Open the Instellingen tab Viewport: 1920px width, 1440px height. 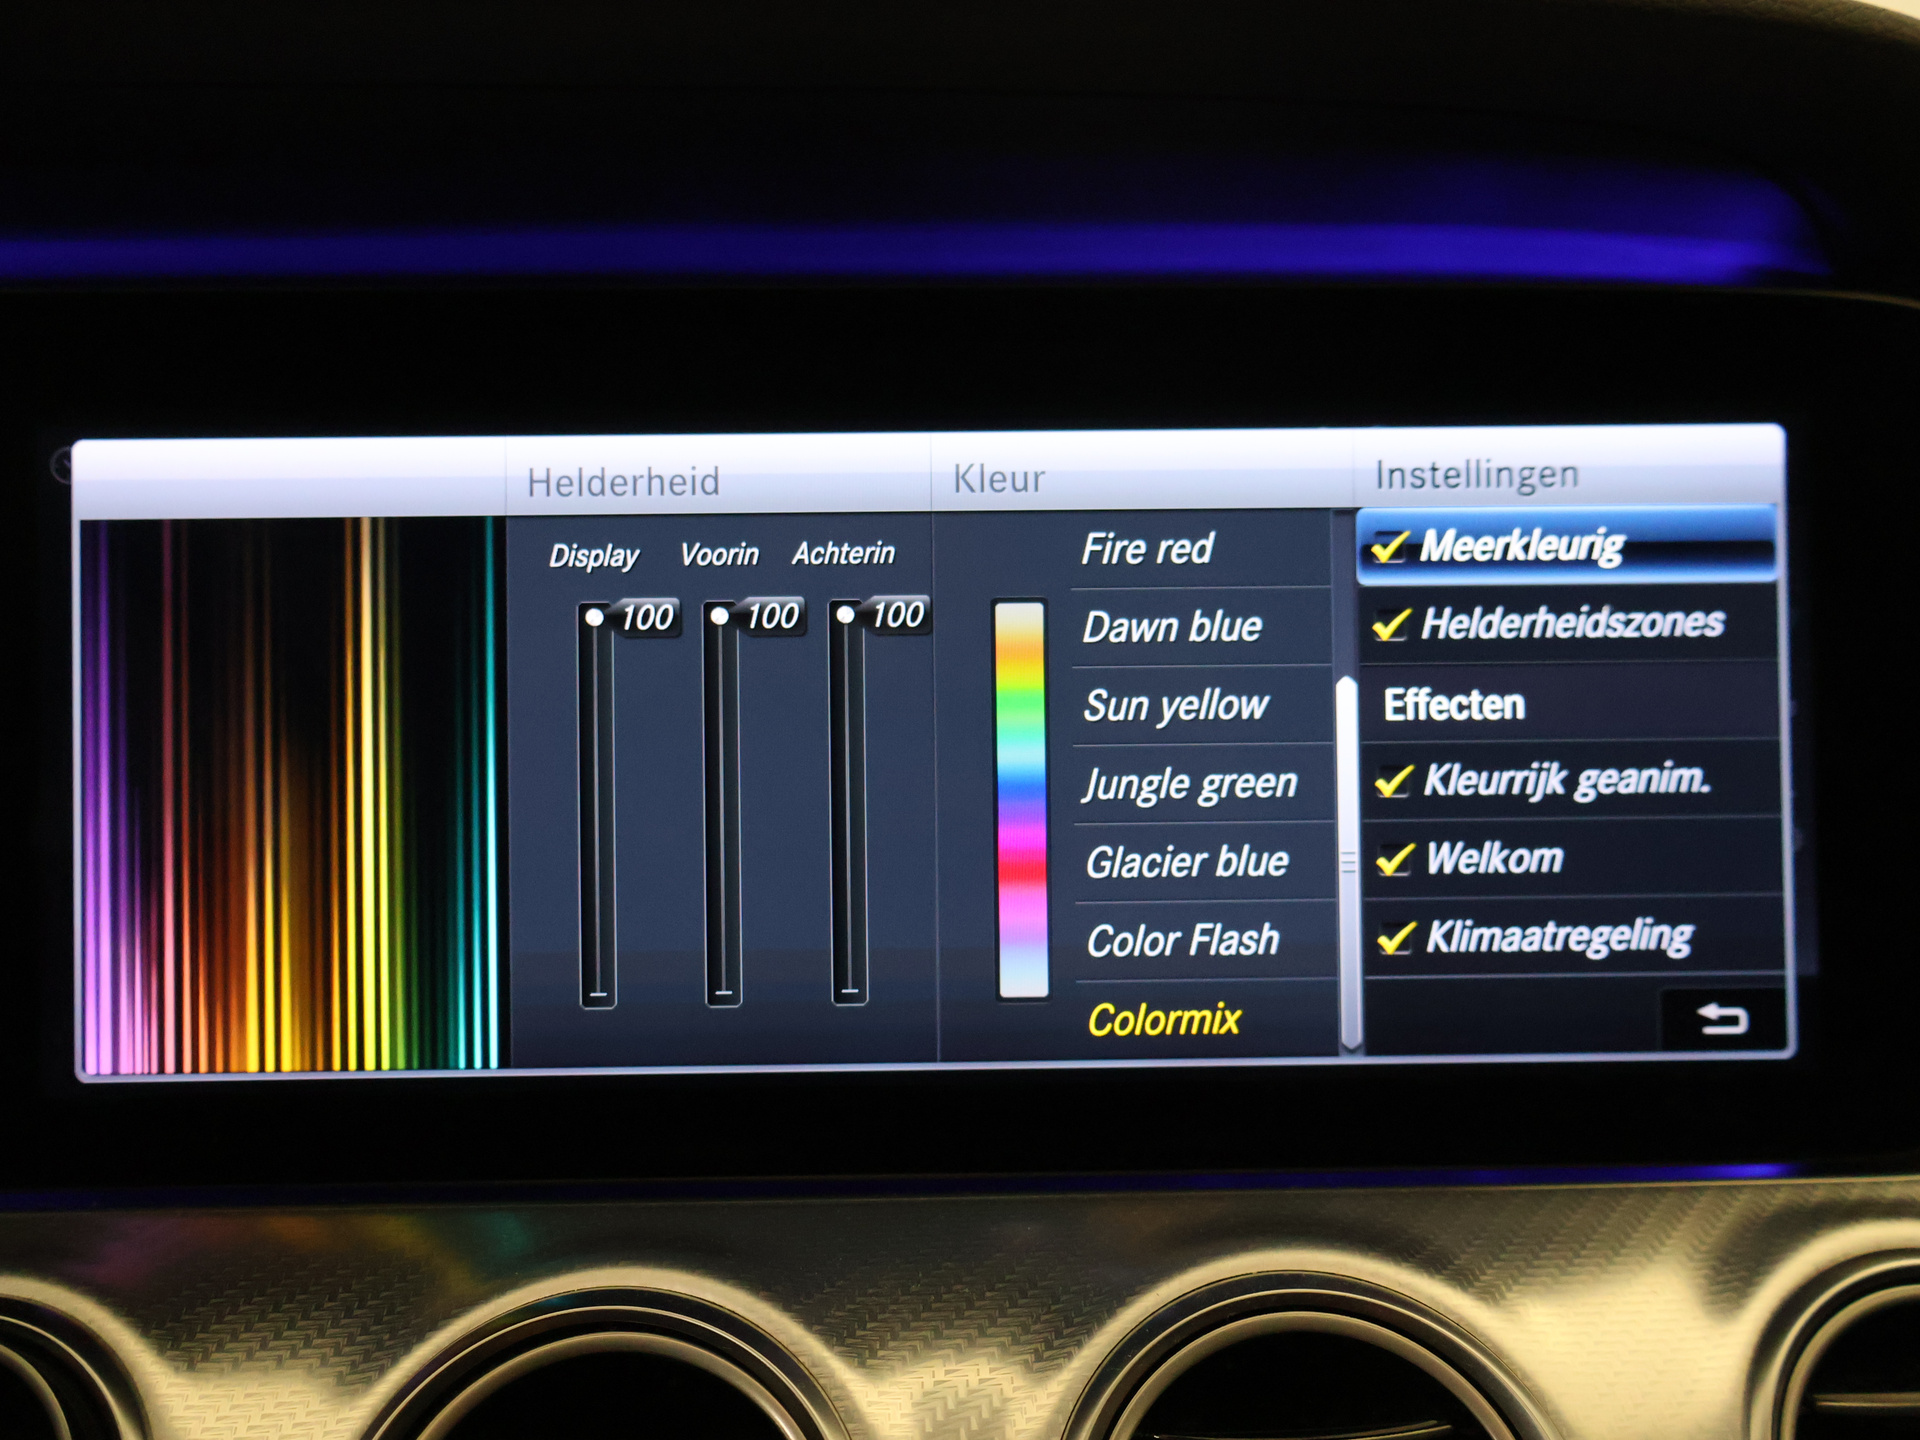click(x=1477, y=475)
